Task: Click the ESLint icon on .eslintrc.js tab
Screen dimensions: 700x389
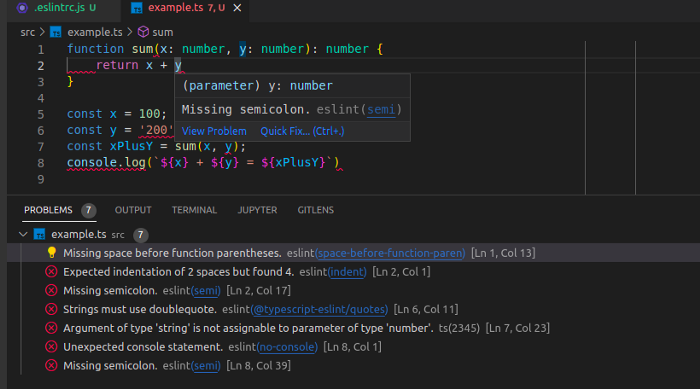Action: click(x=22, y=8)
